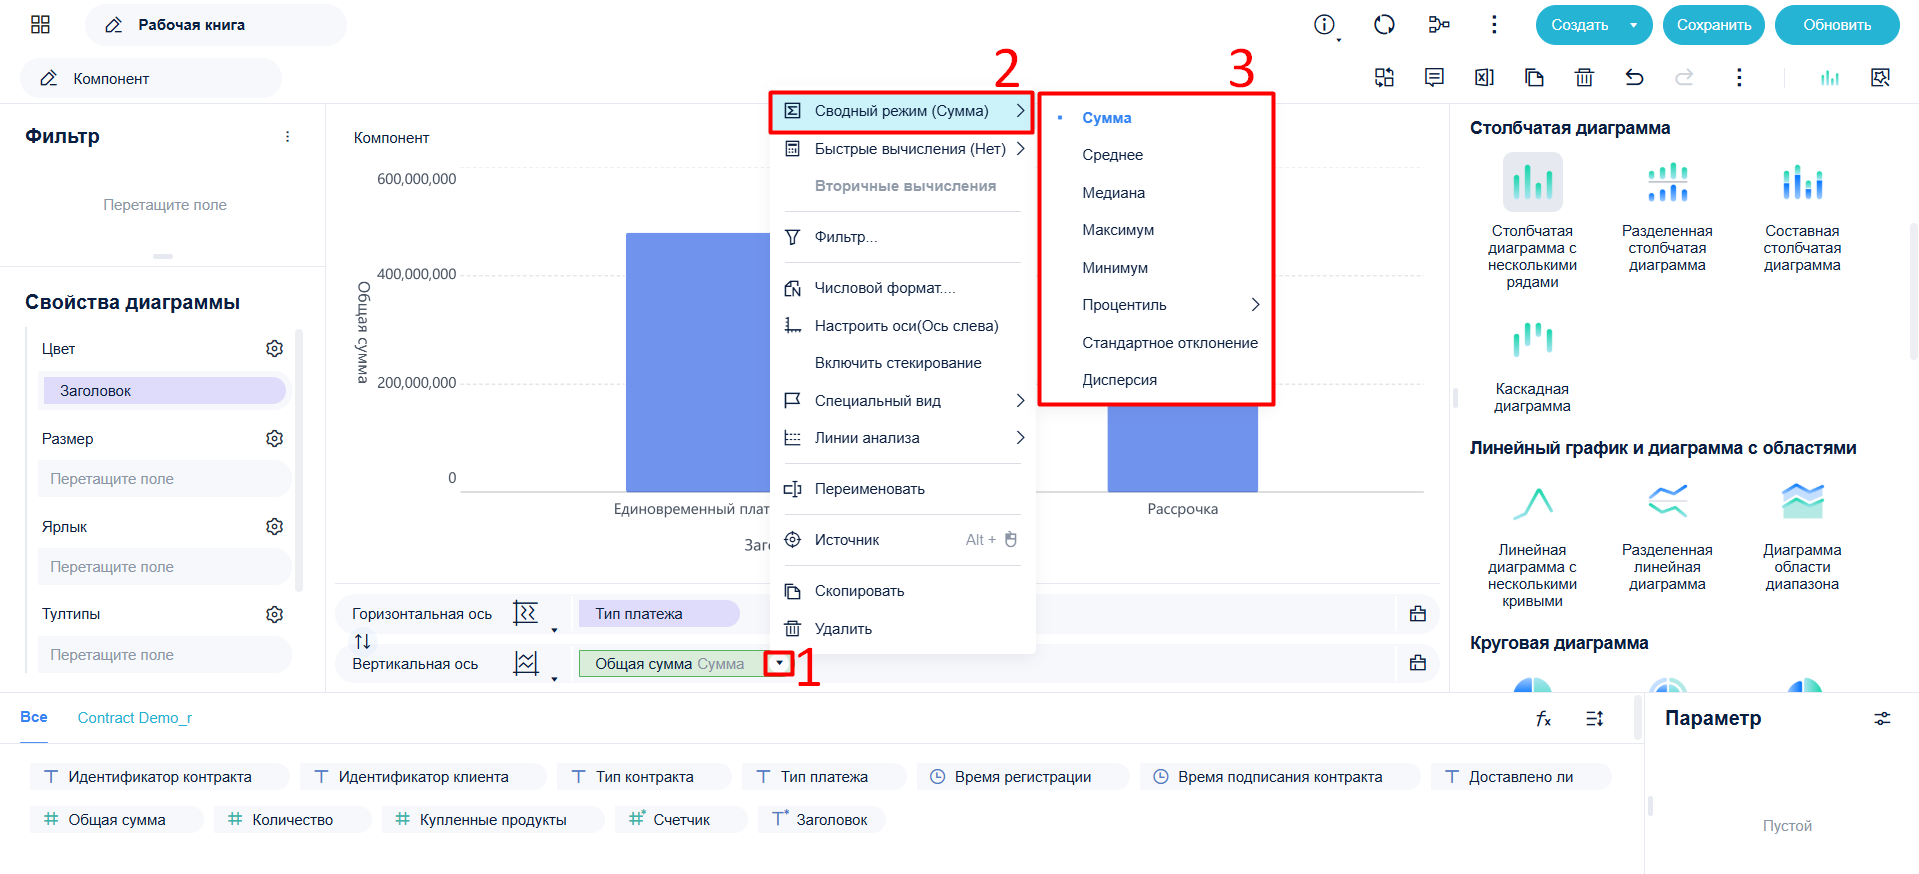1919x874 pixels.
Task: Choose the Average aggregation option
Action: (x=1112, y=155)
